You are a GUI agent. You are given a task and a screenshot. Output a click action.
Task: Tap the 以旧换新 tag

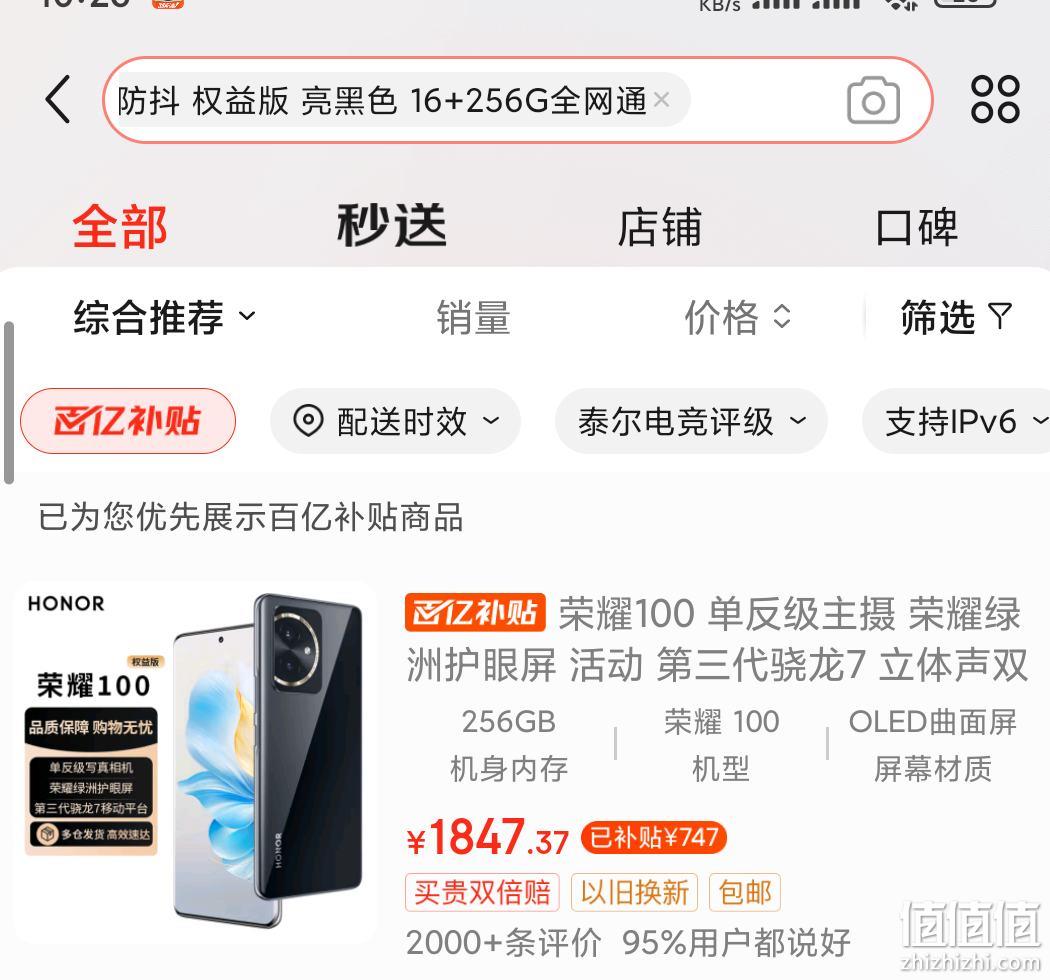[x=634, y=892]
